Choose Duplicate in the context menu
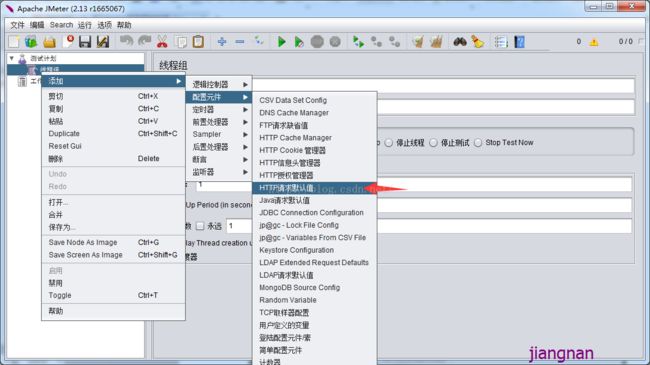Image resolution: width=650 pixels, height=365 pixels. 113,134
